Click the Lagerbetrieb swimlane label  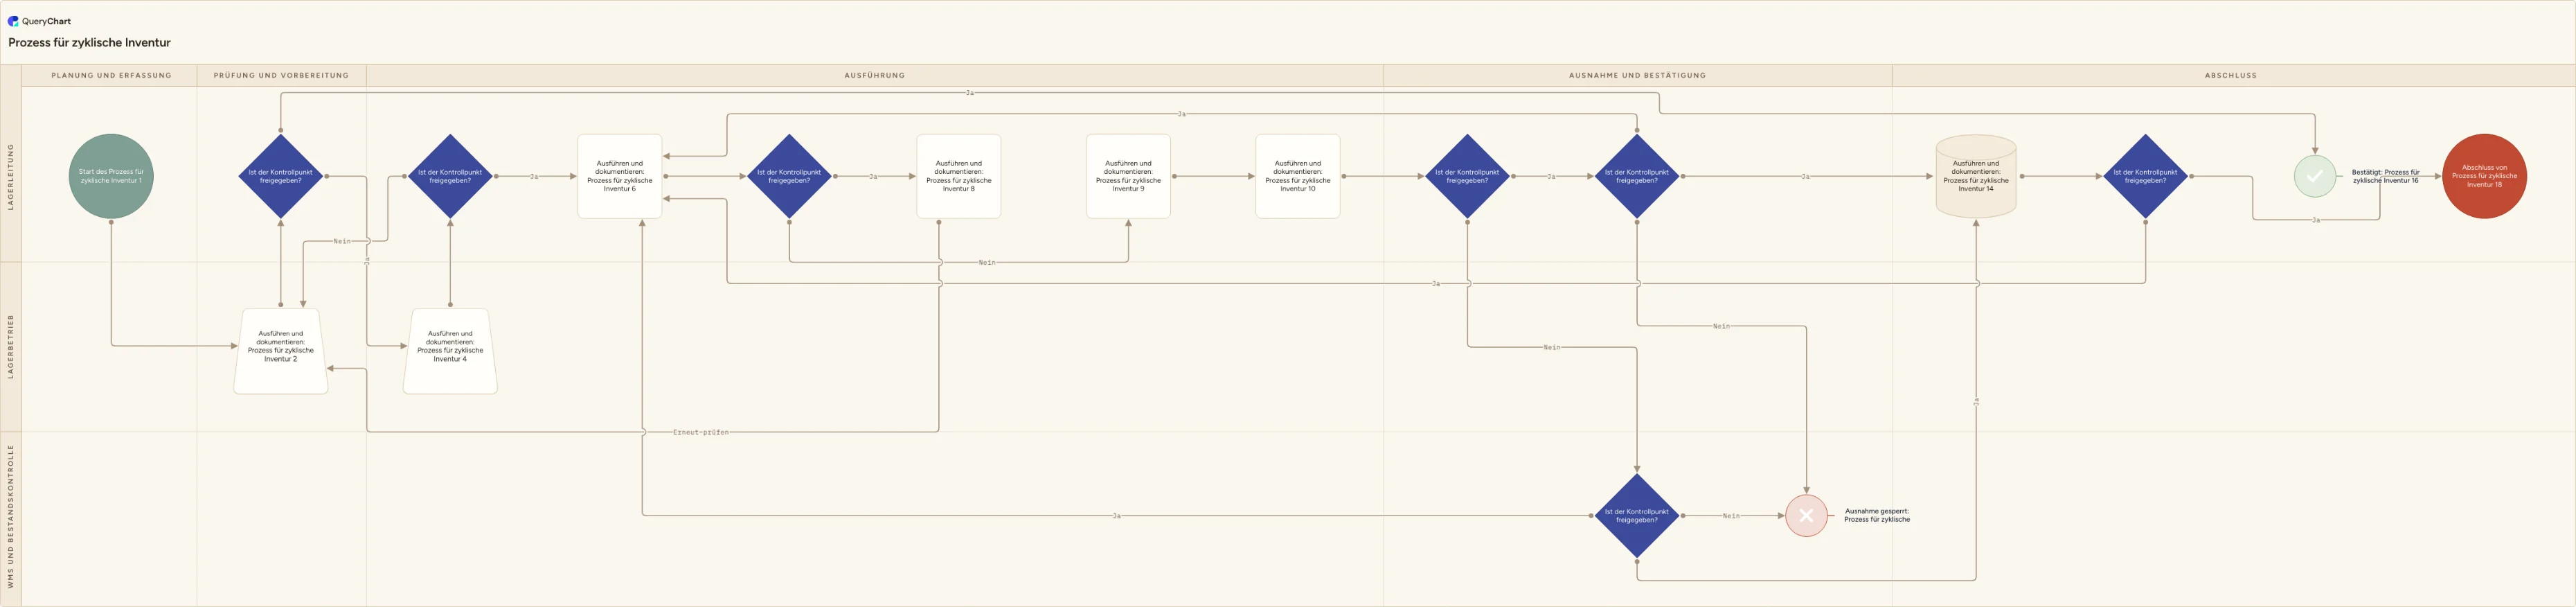point(11,346)
